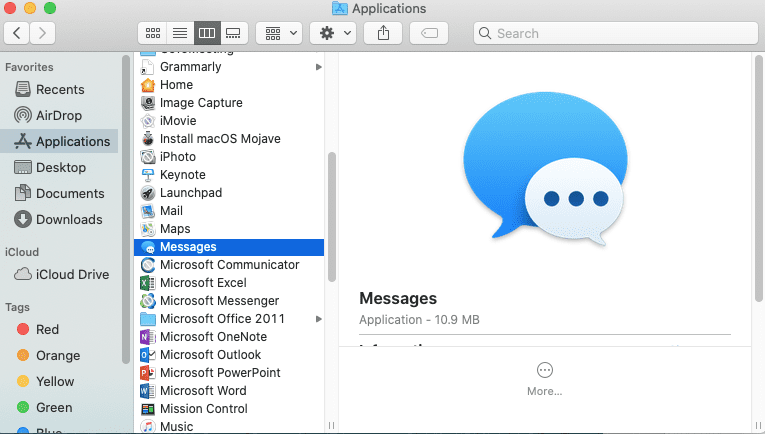The width and height of the screenshot is (765, 434).
Task: Select the Green tag
Action: (59, 407)
